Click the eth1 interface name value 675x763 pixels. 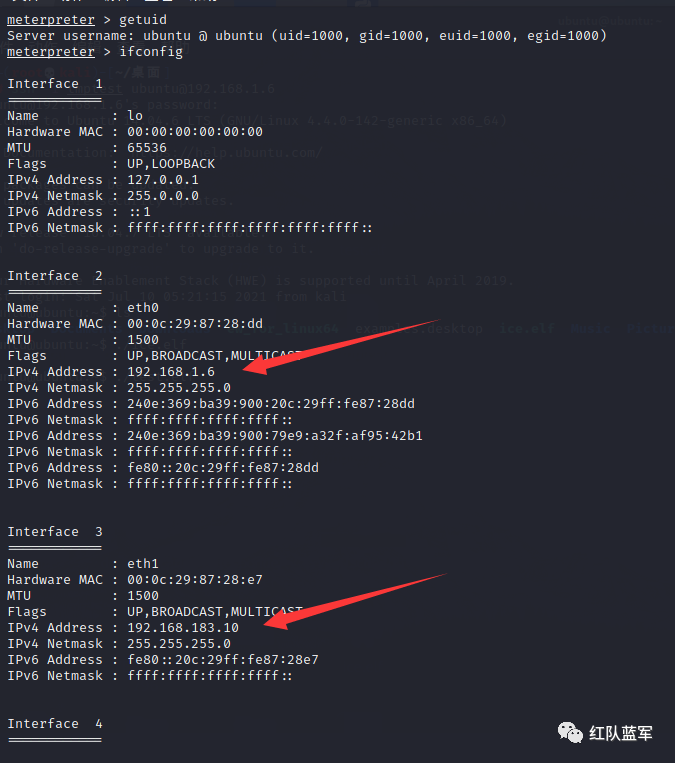tap(143, 564)
